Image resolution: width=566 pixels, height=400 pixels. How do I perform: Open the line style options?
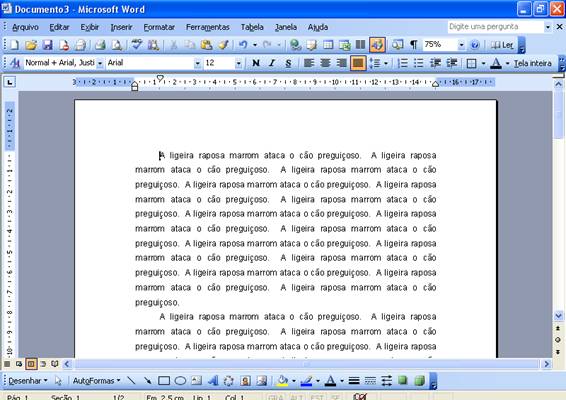point(354,381)
